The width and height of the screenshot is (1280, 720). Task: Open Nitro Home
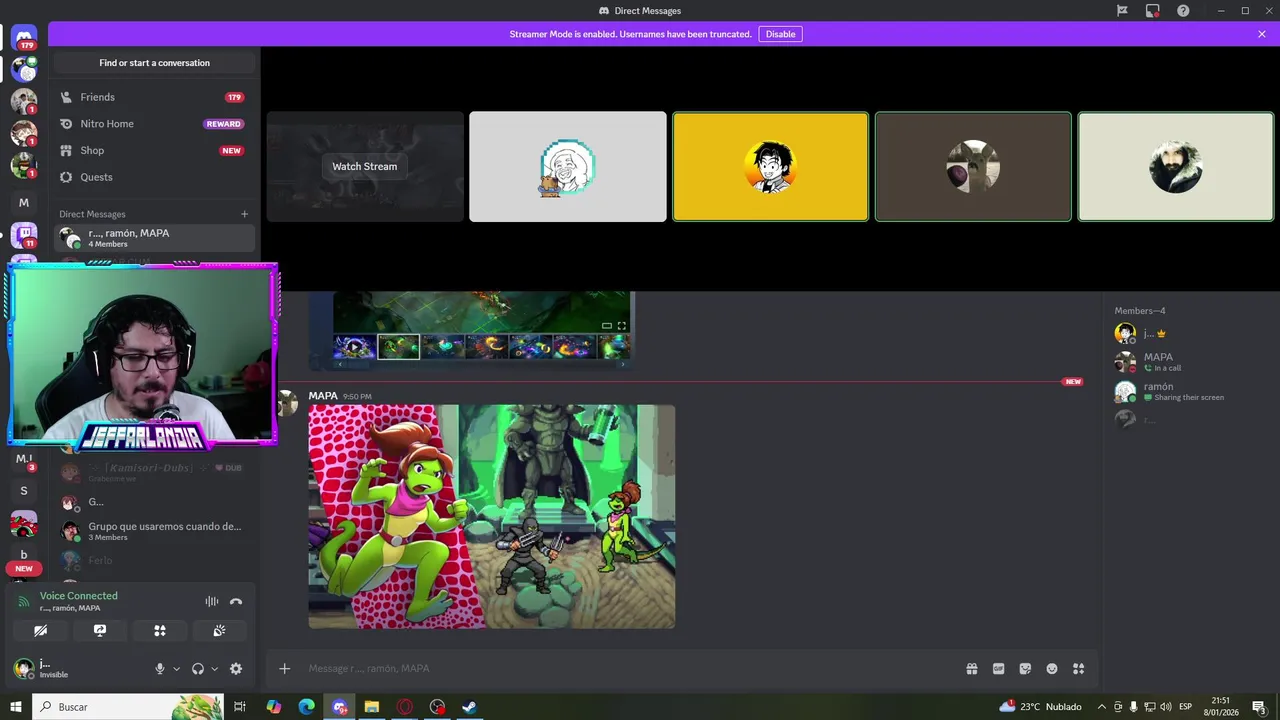click(x=154, y=124)
